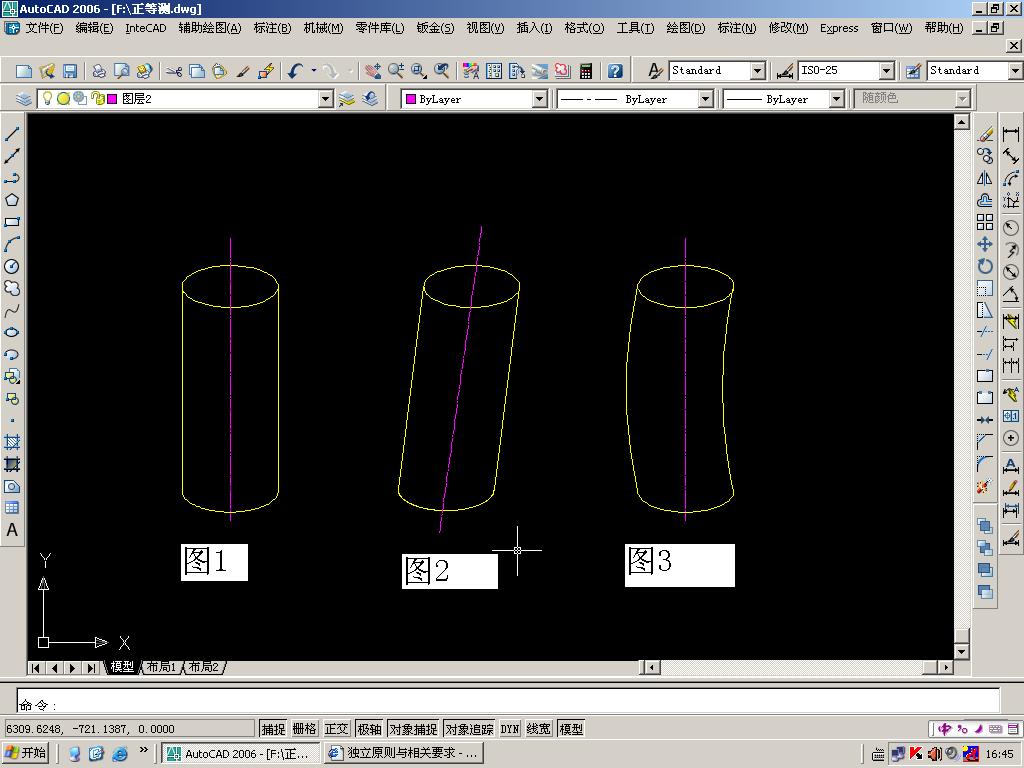The width and height of the screenshot is (1024, 768).
Task: Open the ISO-25 dimension style dropdown
Action: tap(886, 71)
